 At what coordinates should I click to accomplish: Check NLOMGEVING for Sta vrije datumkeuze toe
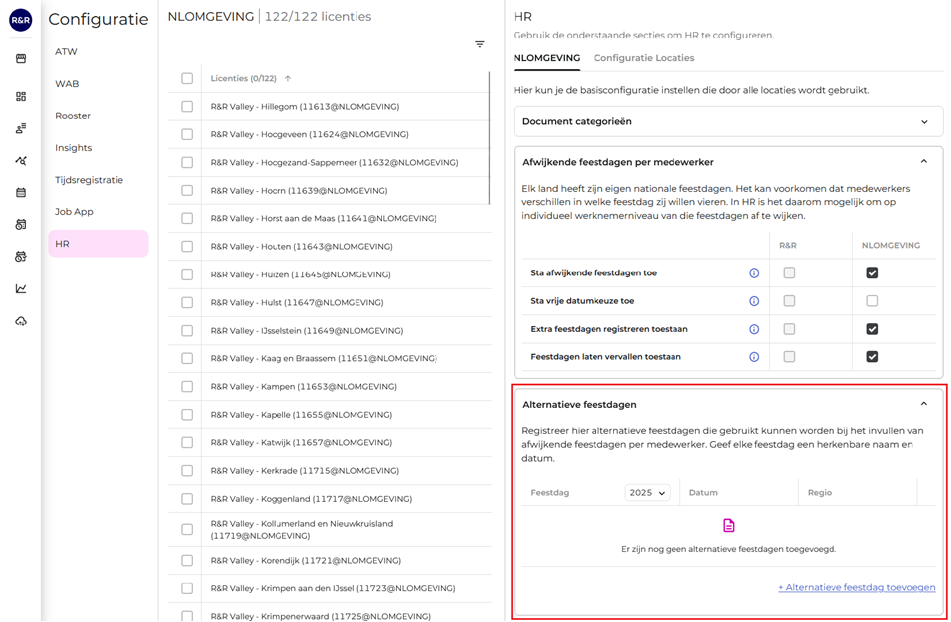(872, 301)
